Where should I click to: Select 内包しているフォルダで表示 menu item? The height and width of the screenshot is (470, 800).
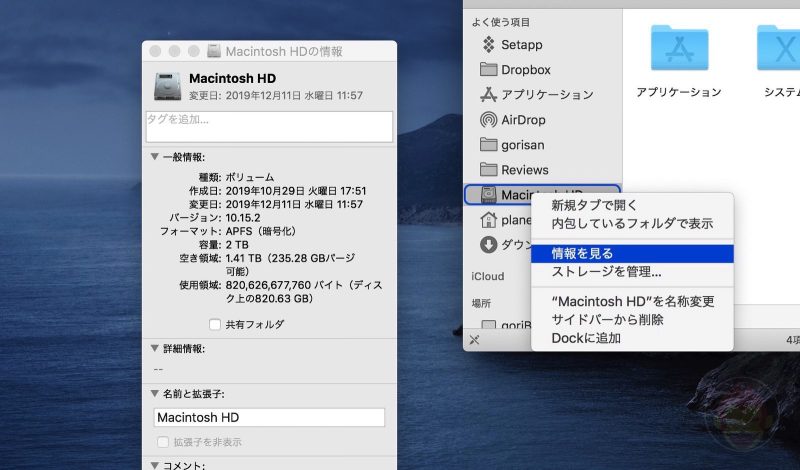pos(632,224)
